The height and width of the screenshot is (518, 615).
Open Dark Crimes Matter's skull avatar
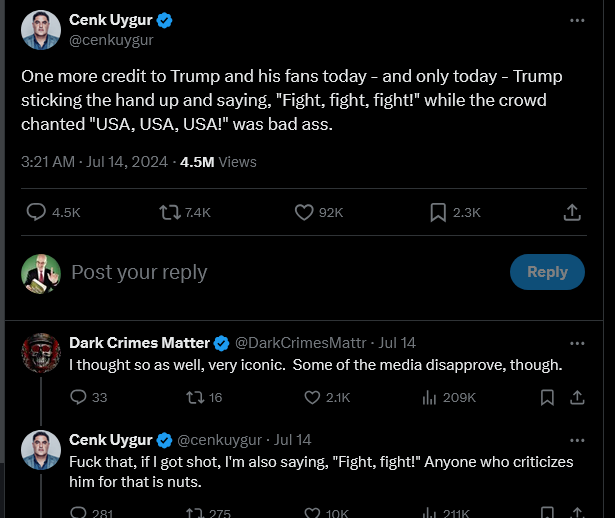click(x=41, y=353)
